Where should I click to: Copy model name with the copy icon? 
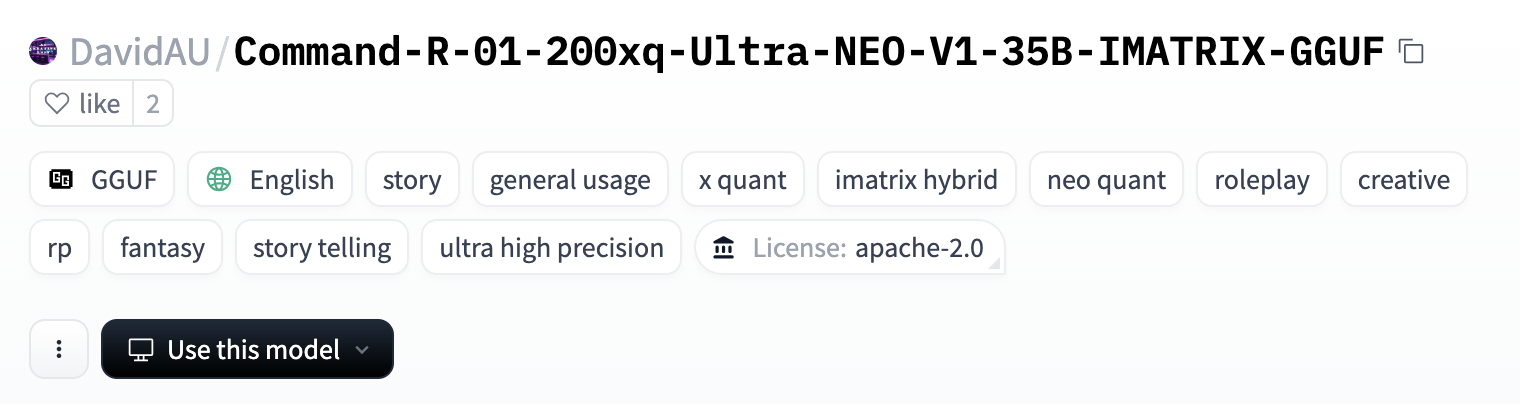[1411, 51]
